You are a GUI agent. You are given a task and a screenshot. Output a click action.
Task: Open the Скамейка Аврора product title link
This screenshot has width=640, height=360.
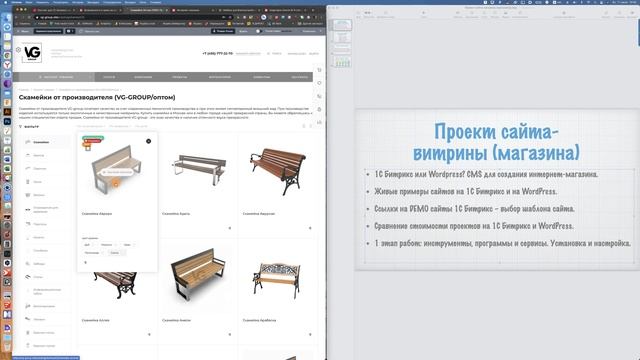97,213
